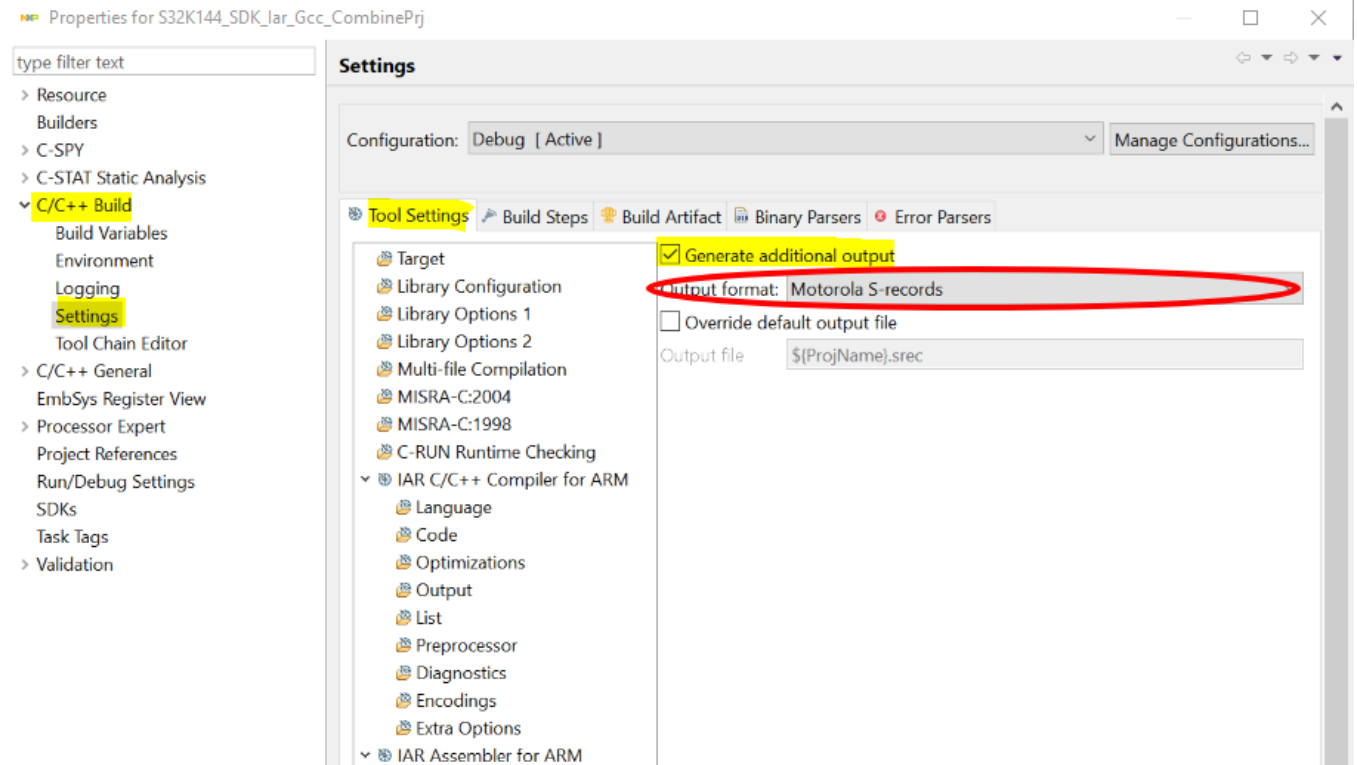Select Tool Chain Editor in the sidebar

(120, 343)
